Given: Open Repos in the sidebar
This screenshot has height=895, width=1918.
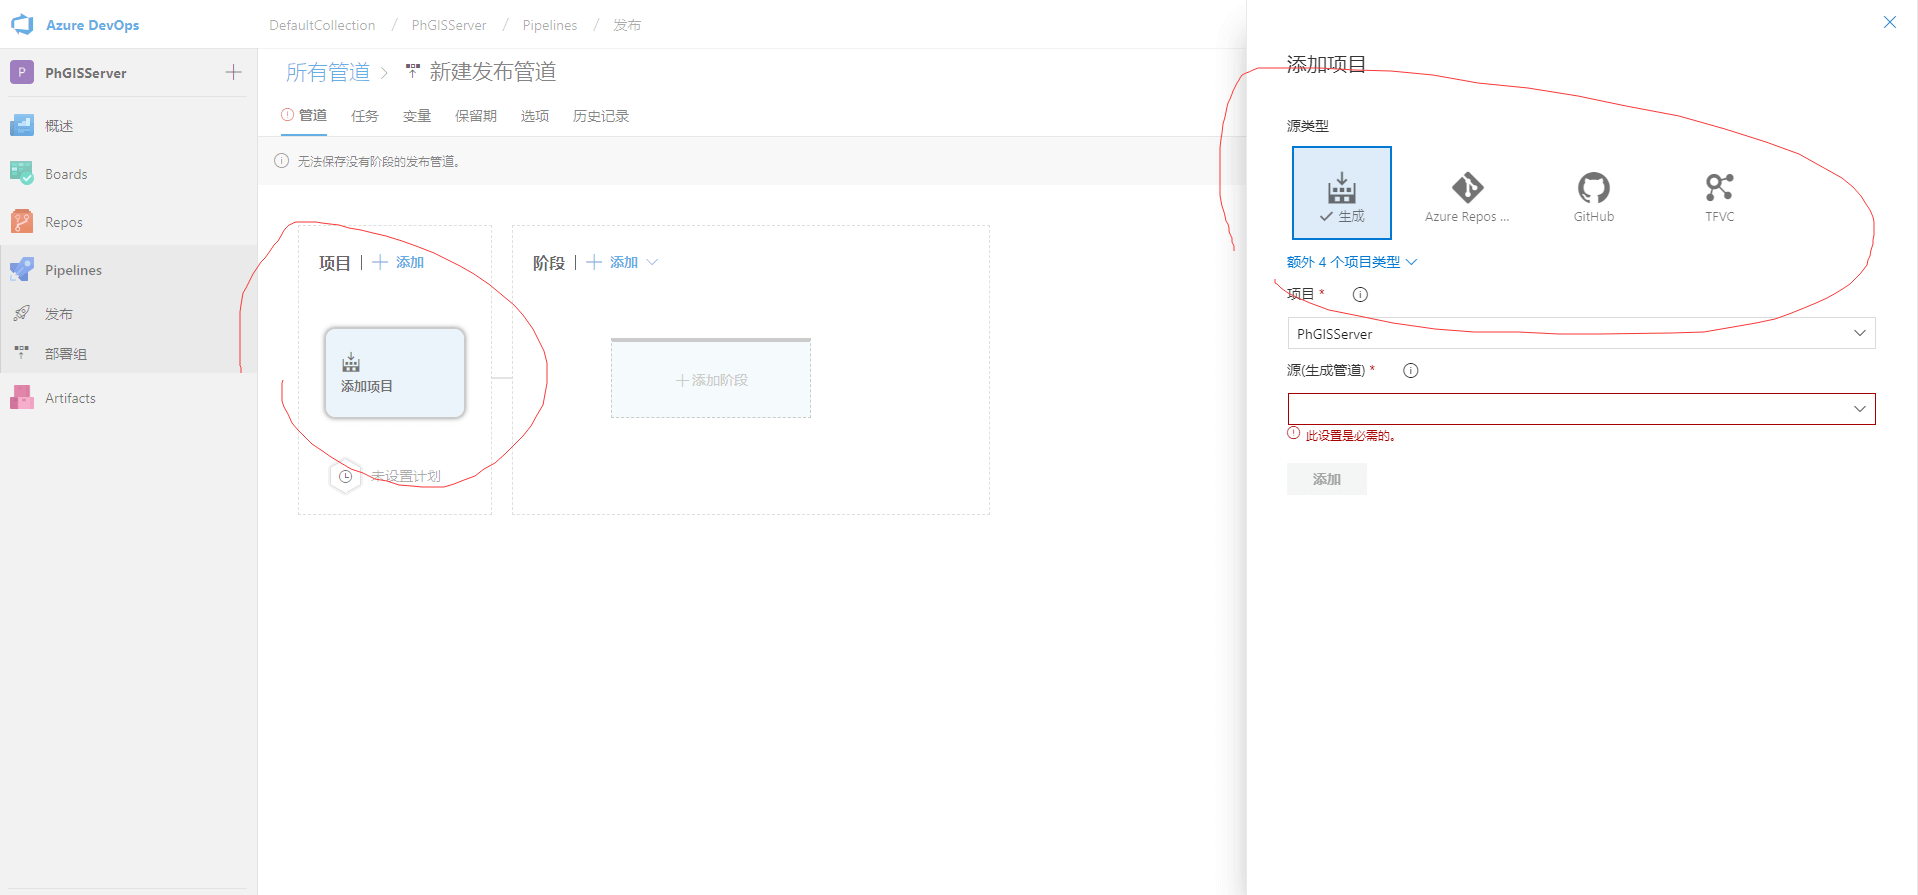Looking at the screenshot, I should point(63,222).
